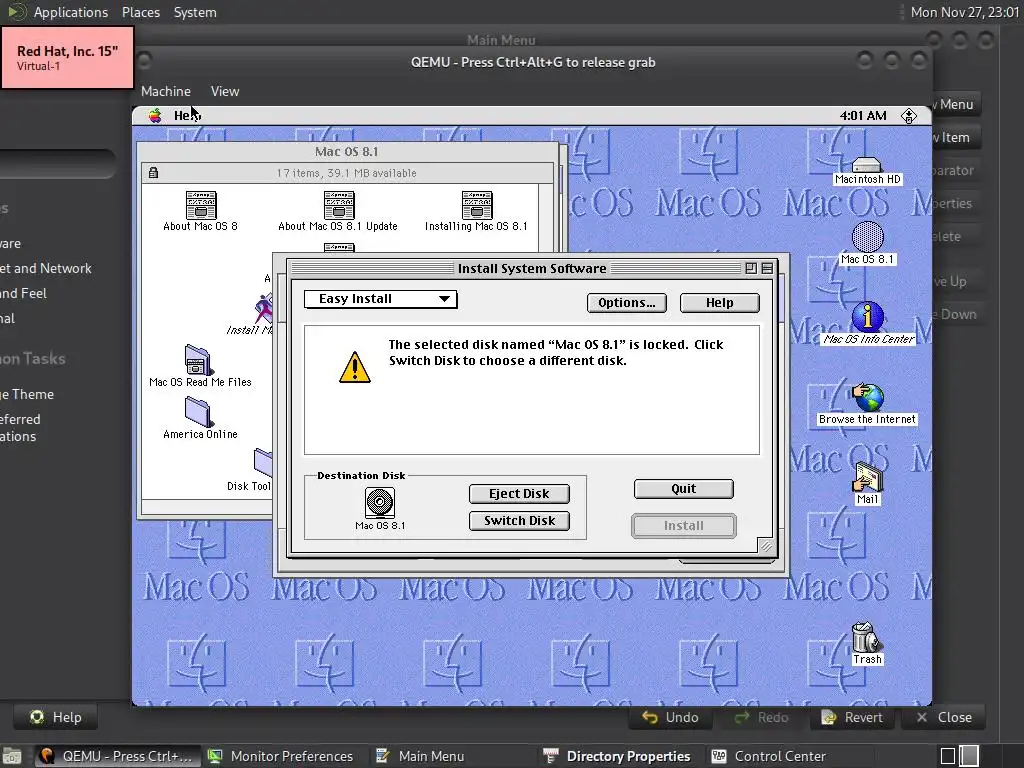Viewport: 1024px width, 768px height.
Task: Click the Destination Disk Mac OS 8.1 icon
Action: pos(379,503)
